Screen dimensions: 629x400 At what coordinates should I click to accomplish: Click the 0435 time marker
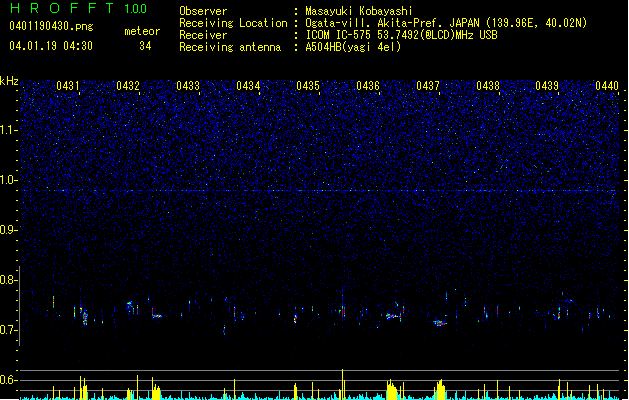click(308, 86)
